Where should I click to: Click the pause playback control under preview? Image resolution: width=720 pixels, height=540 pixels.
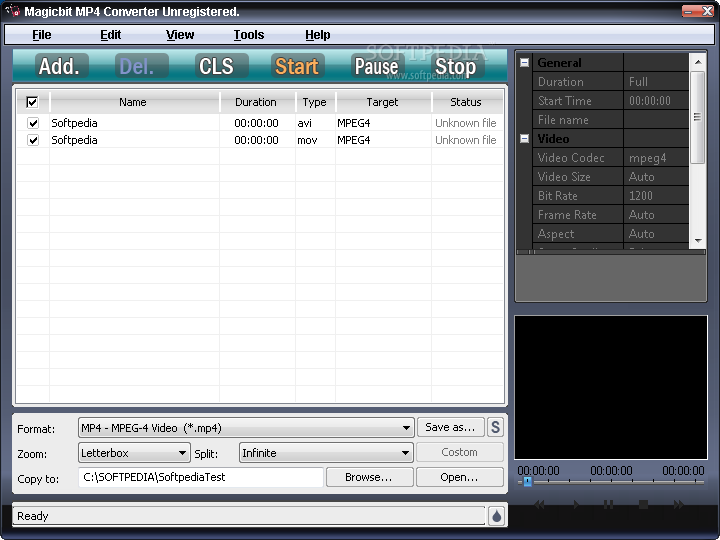[x=608, y=505]
